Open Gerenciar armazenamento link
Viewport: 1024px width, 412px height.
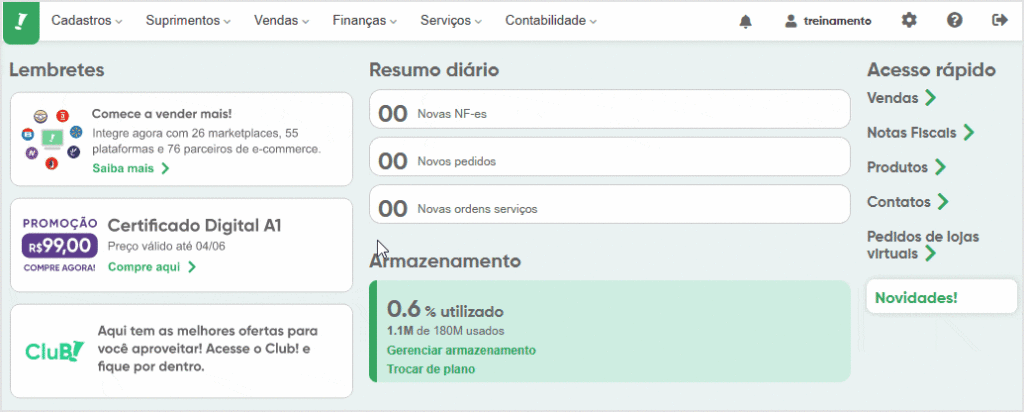click(x=461, y=350)
